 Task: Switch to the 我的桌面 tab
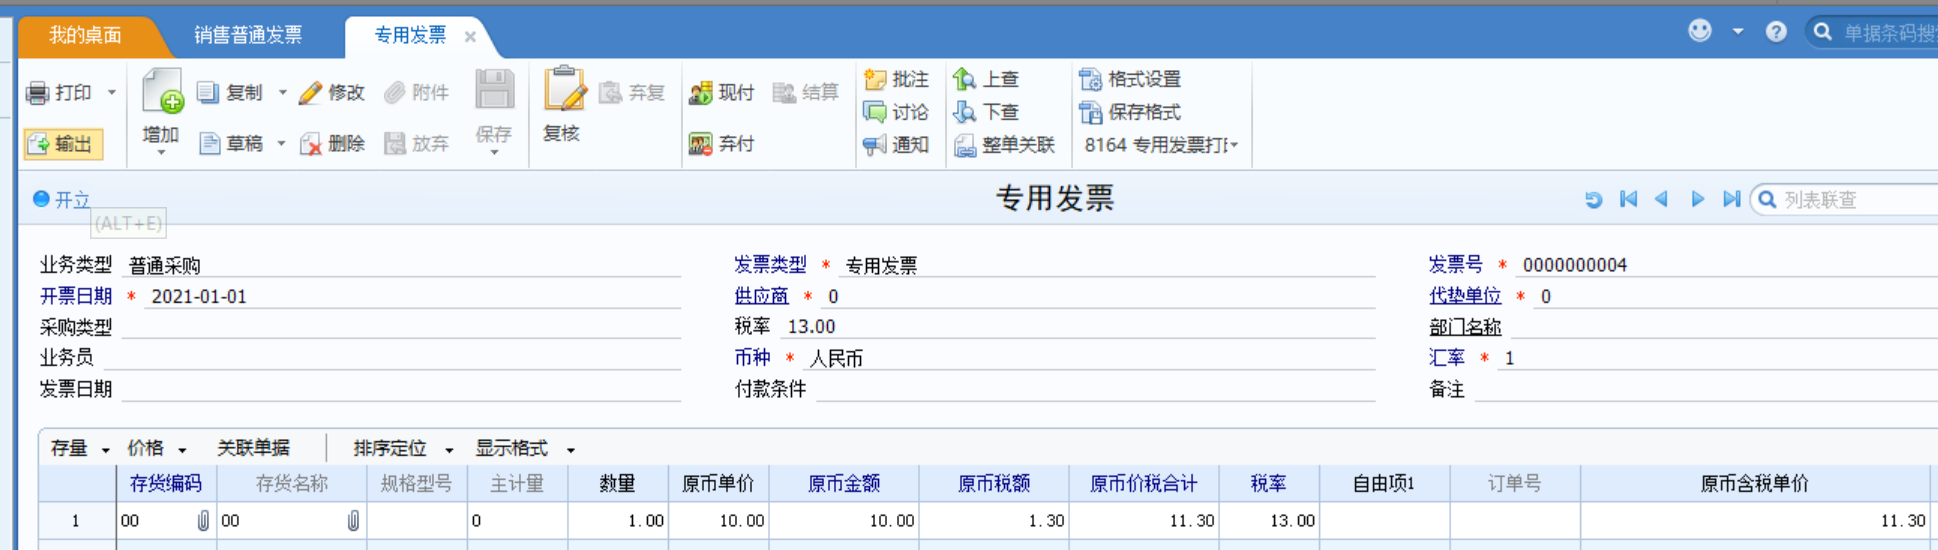[x=86, y=35]
